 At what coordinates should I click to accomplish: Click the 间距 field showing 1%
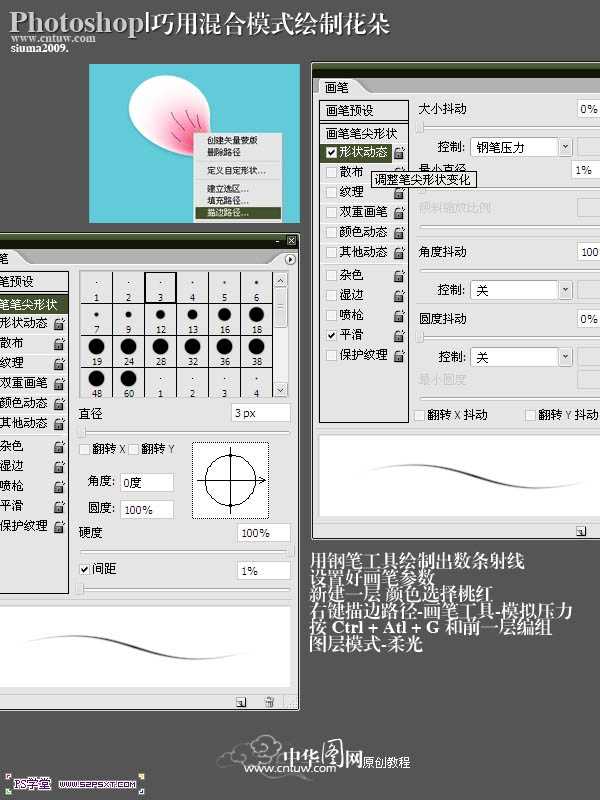(264, 571)
